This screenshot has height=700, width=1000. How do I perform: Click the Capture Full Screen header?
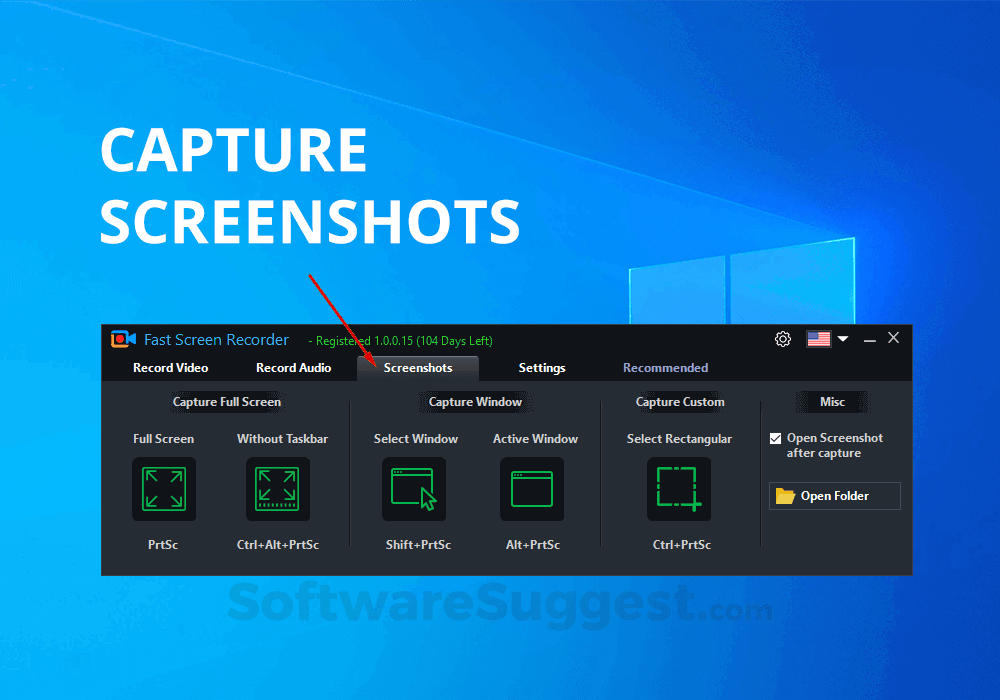(226, 401)
